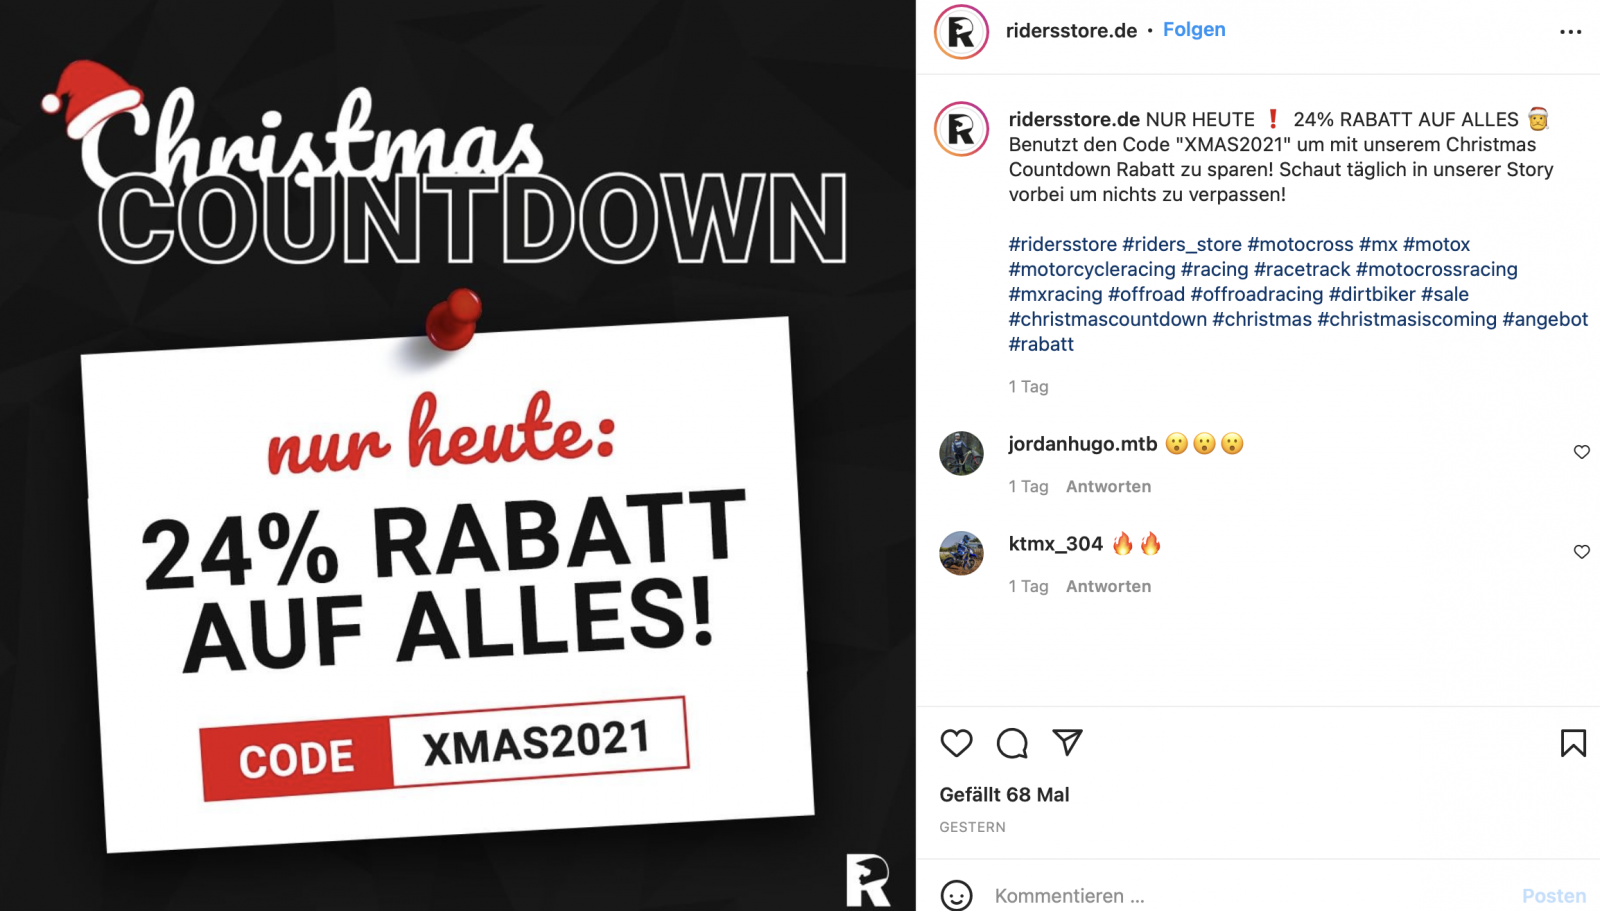Open ridersstore.de profile picture in header
Viewport: 1600px width, 911px height.
click(x=961, y=32)
